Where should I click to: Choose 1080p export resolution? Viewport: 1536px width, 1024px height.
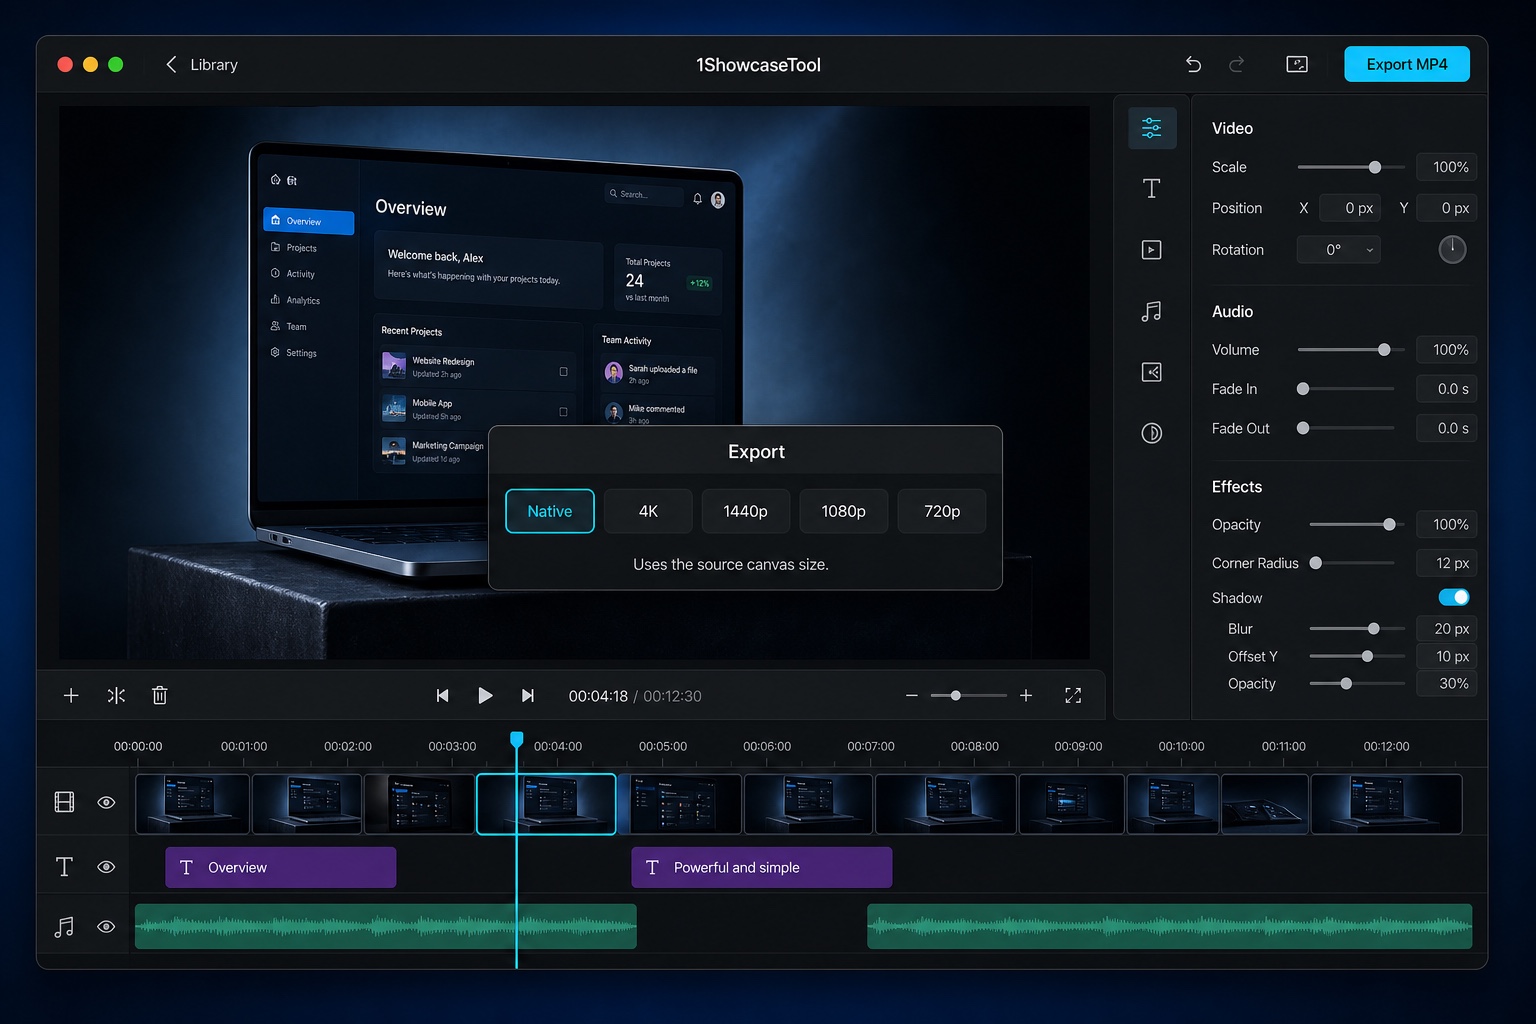pos(844,511)
